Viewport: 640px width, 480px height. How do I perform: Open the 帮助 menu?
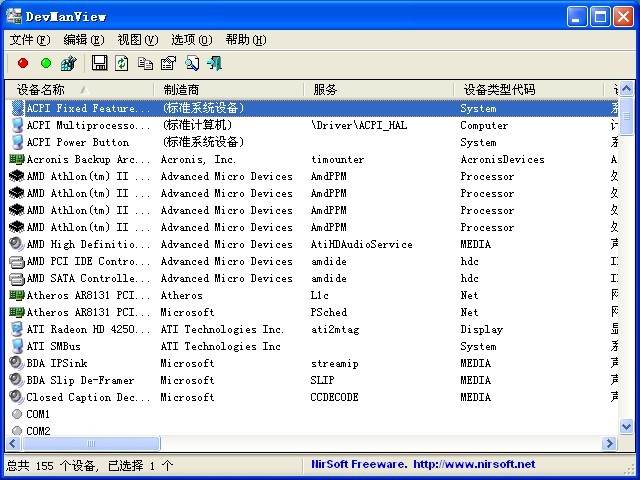(x=245, y=40)
